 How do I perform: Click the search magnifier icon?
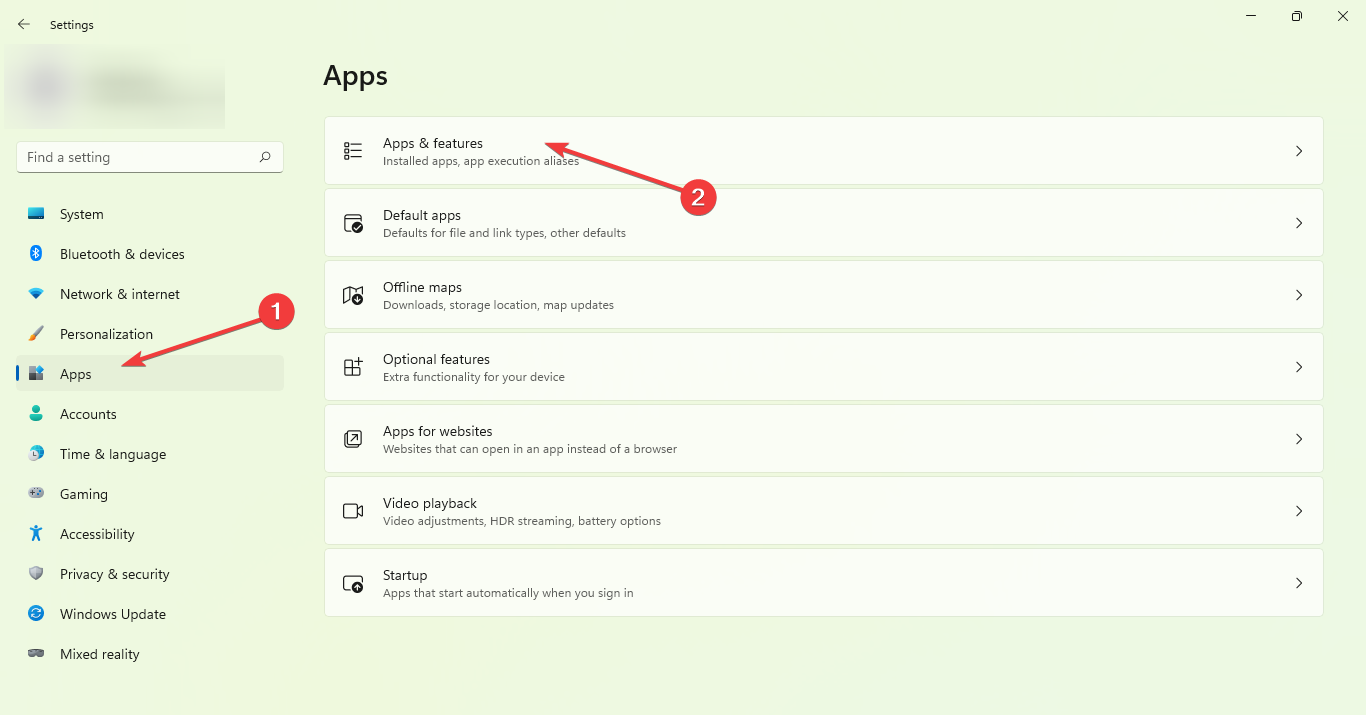(x=265, y=157)
